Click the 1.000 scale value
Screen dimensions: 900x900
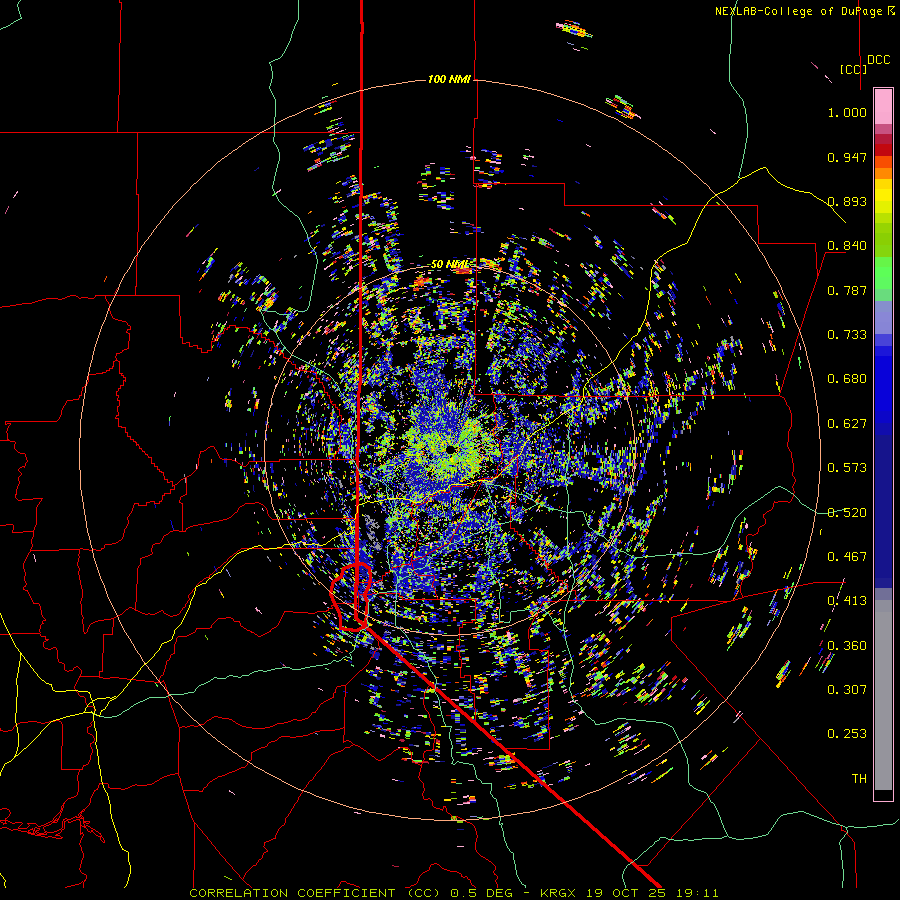pyautogui.click(x=847, y=112)
